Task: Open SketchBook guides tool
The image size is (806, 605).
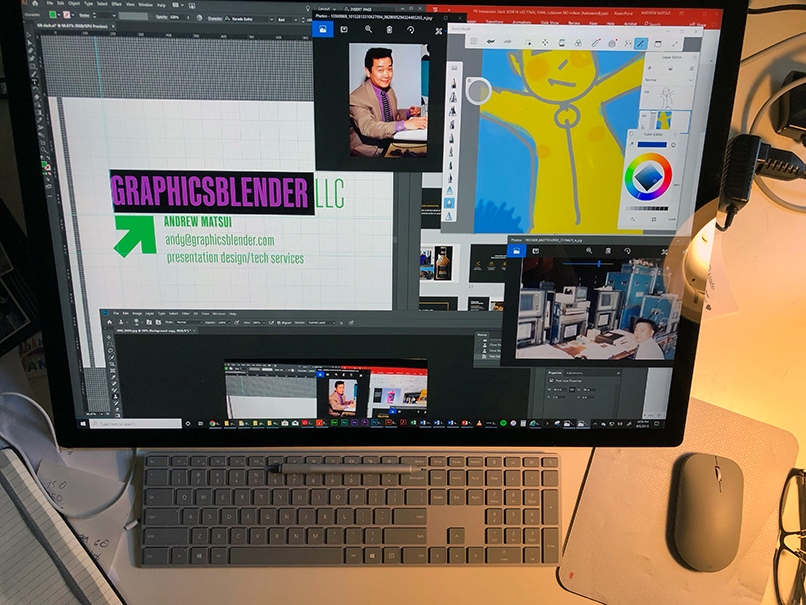Action: point(578,43)
